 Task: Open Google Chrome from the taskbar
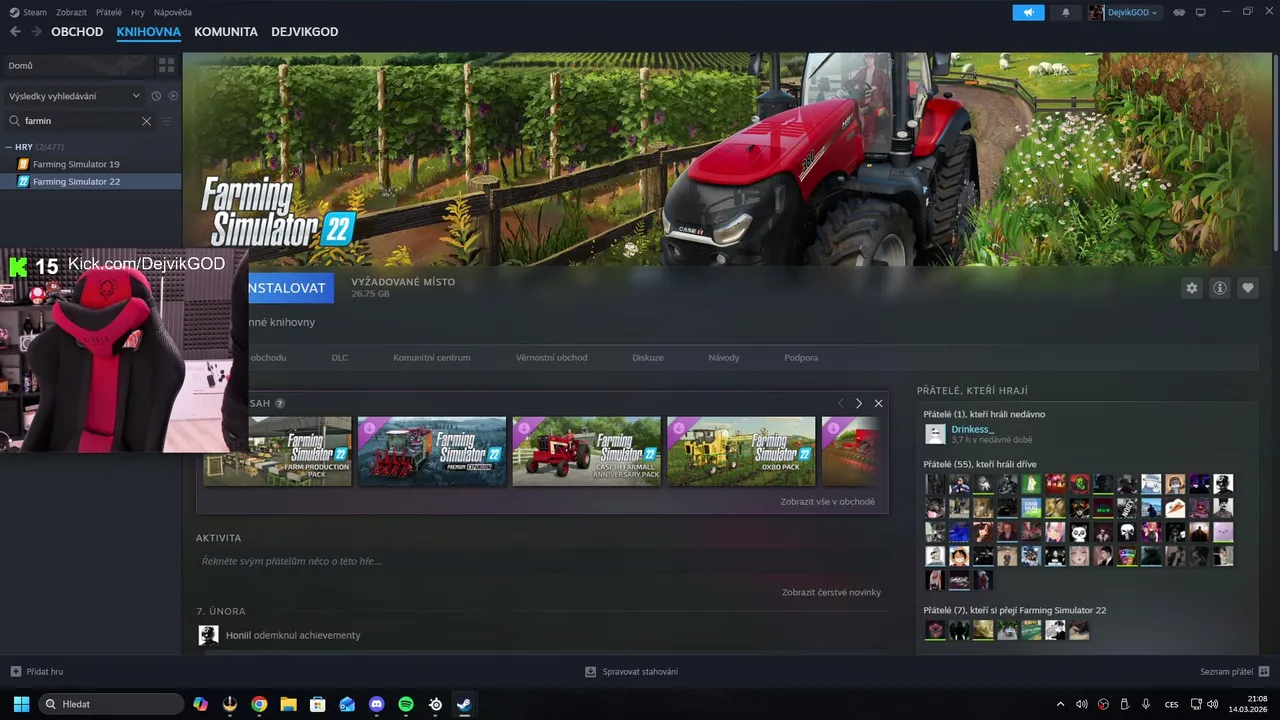[x=259, y=704]
